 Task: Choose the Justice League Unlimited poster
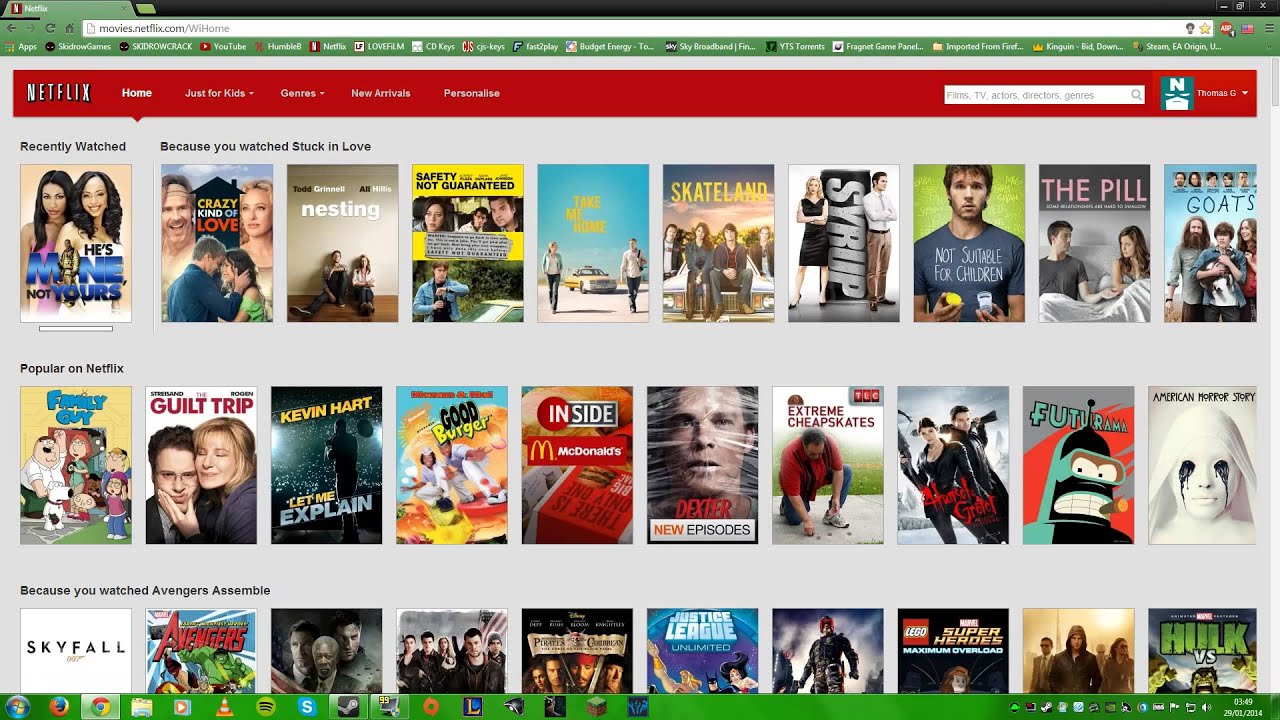(x=702, y=651)
